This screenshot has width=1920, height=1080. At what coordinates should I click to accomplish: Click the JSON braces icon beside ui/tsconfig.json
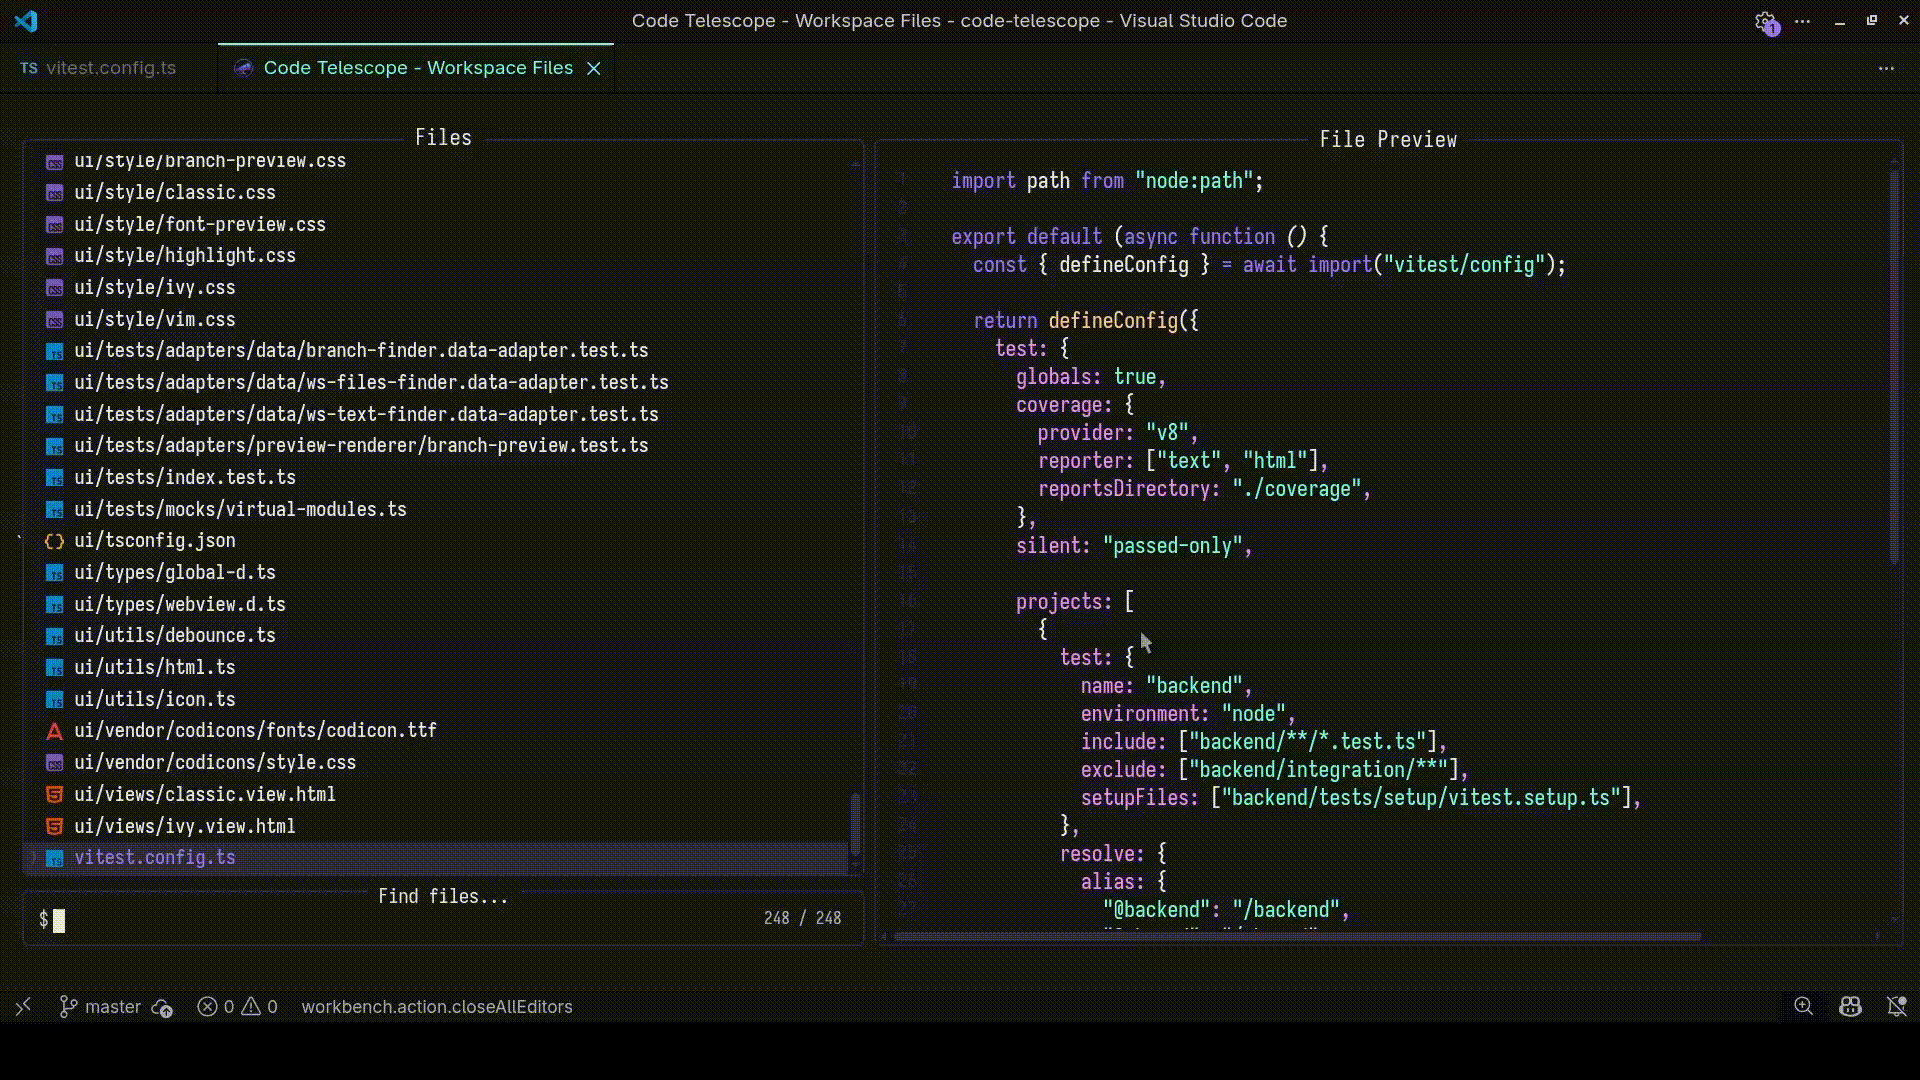coord(55,541)
